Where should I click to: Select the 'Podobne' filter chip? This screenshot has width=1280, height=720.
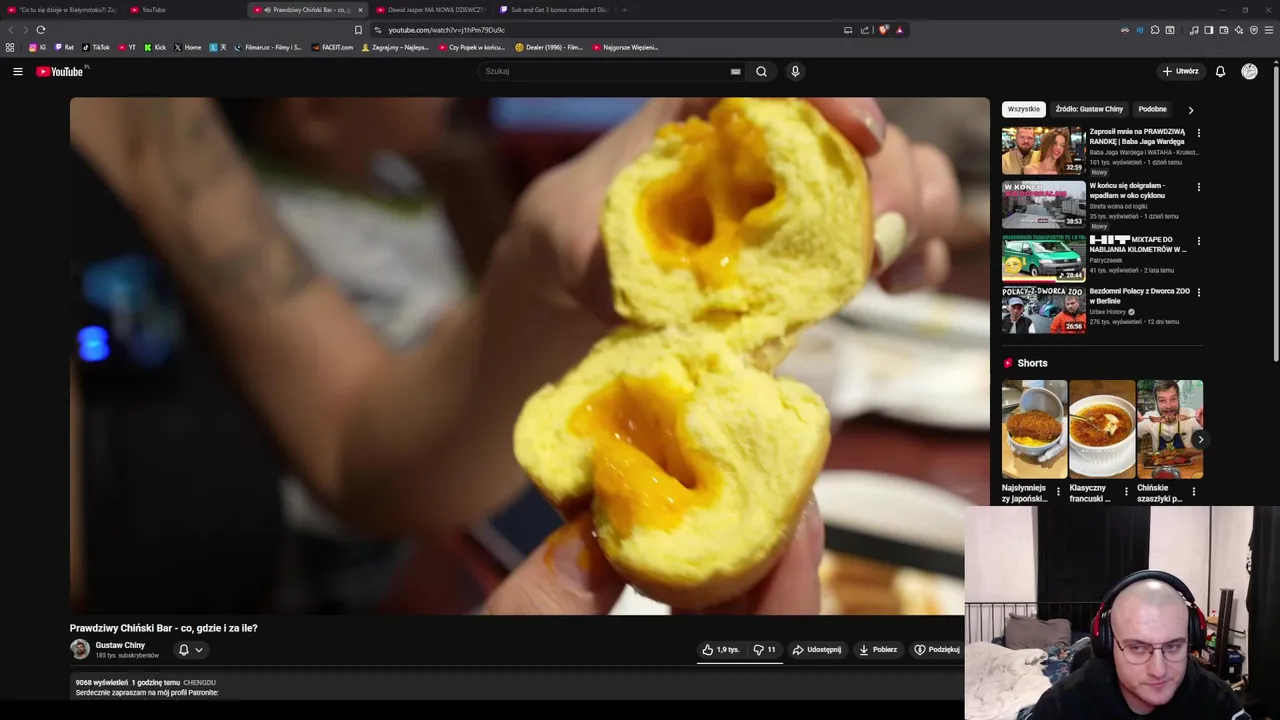pos(1152,109)
